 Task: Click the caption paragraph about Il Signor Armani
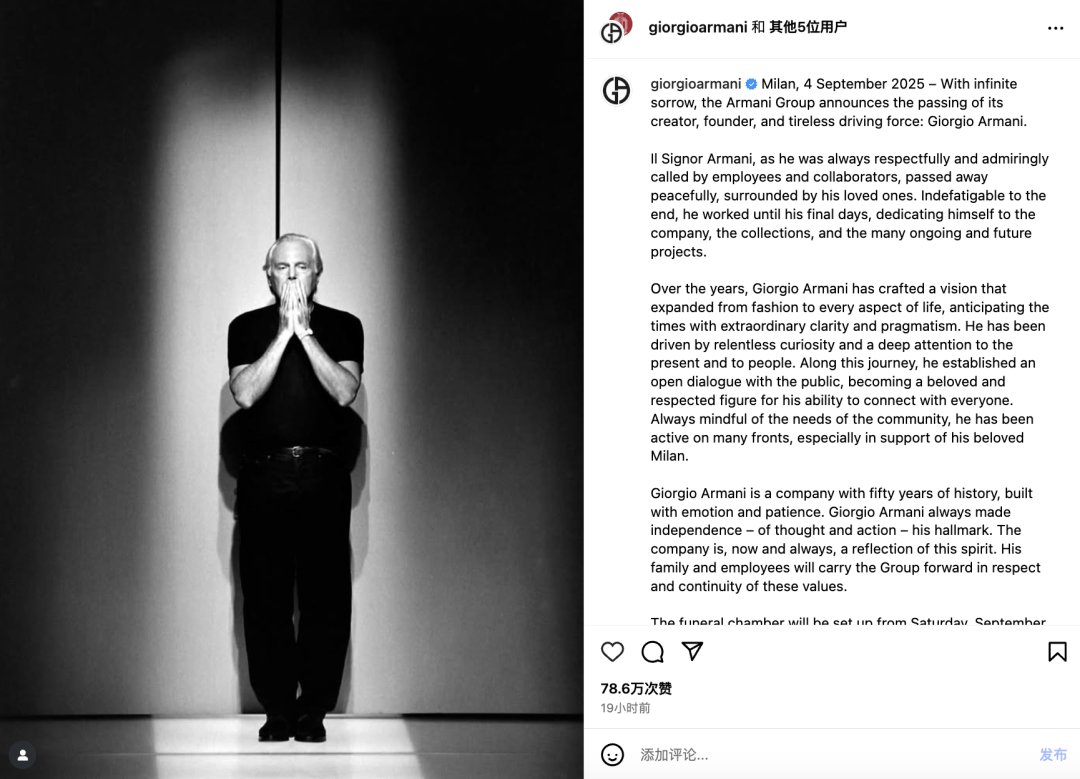(849, 205)
